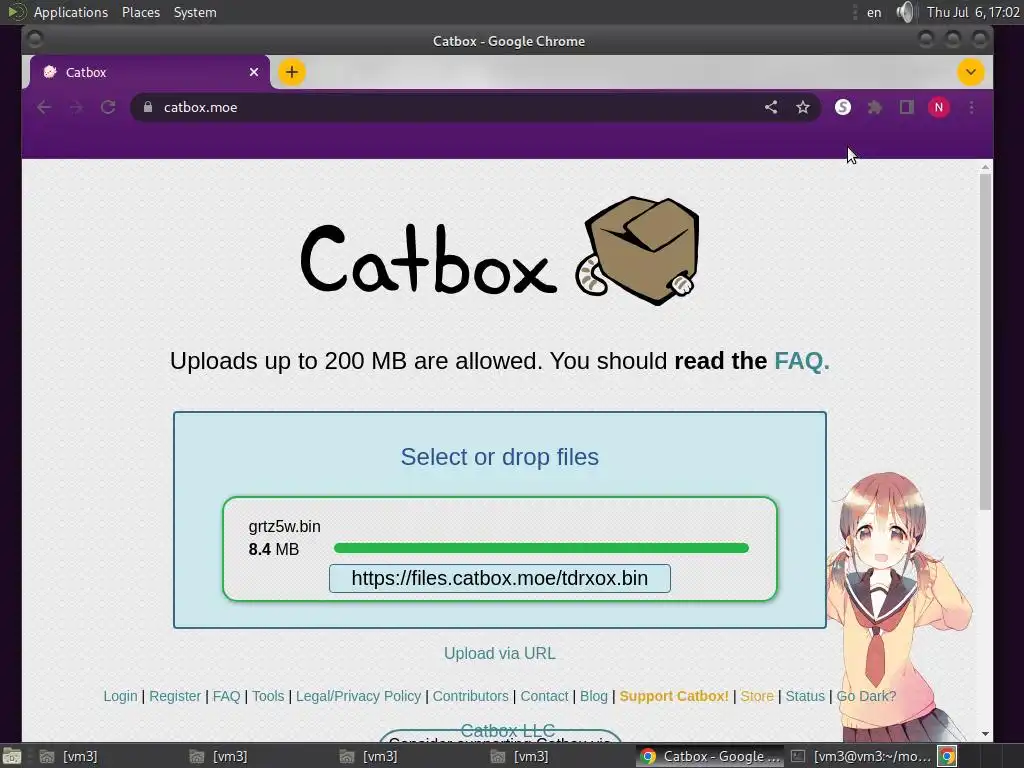Click Select or drop files area

(x=500, y=456)
